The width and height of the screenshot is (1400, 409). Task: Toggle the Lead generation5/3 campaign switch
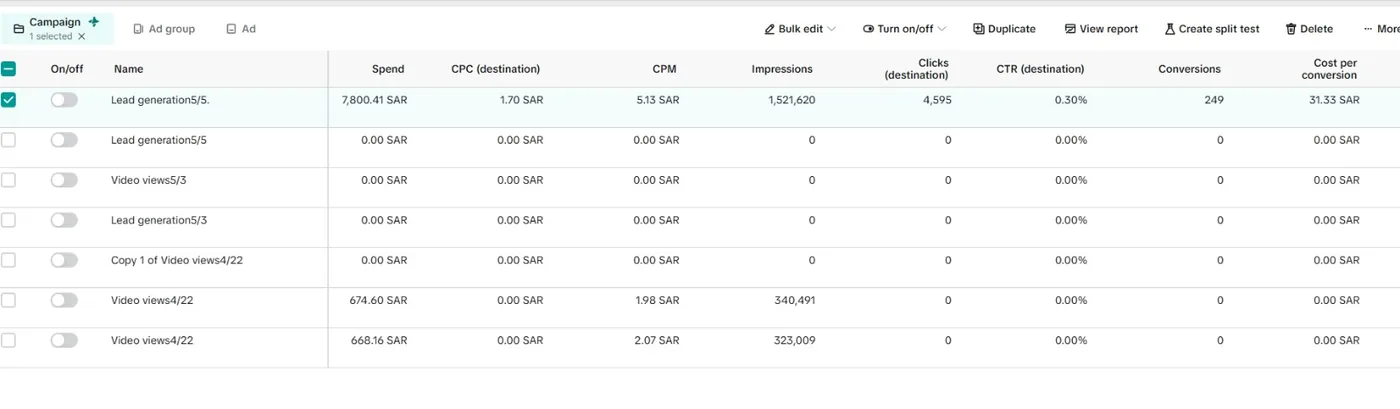[x=64, y=220]
